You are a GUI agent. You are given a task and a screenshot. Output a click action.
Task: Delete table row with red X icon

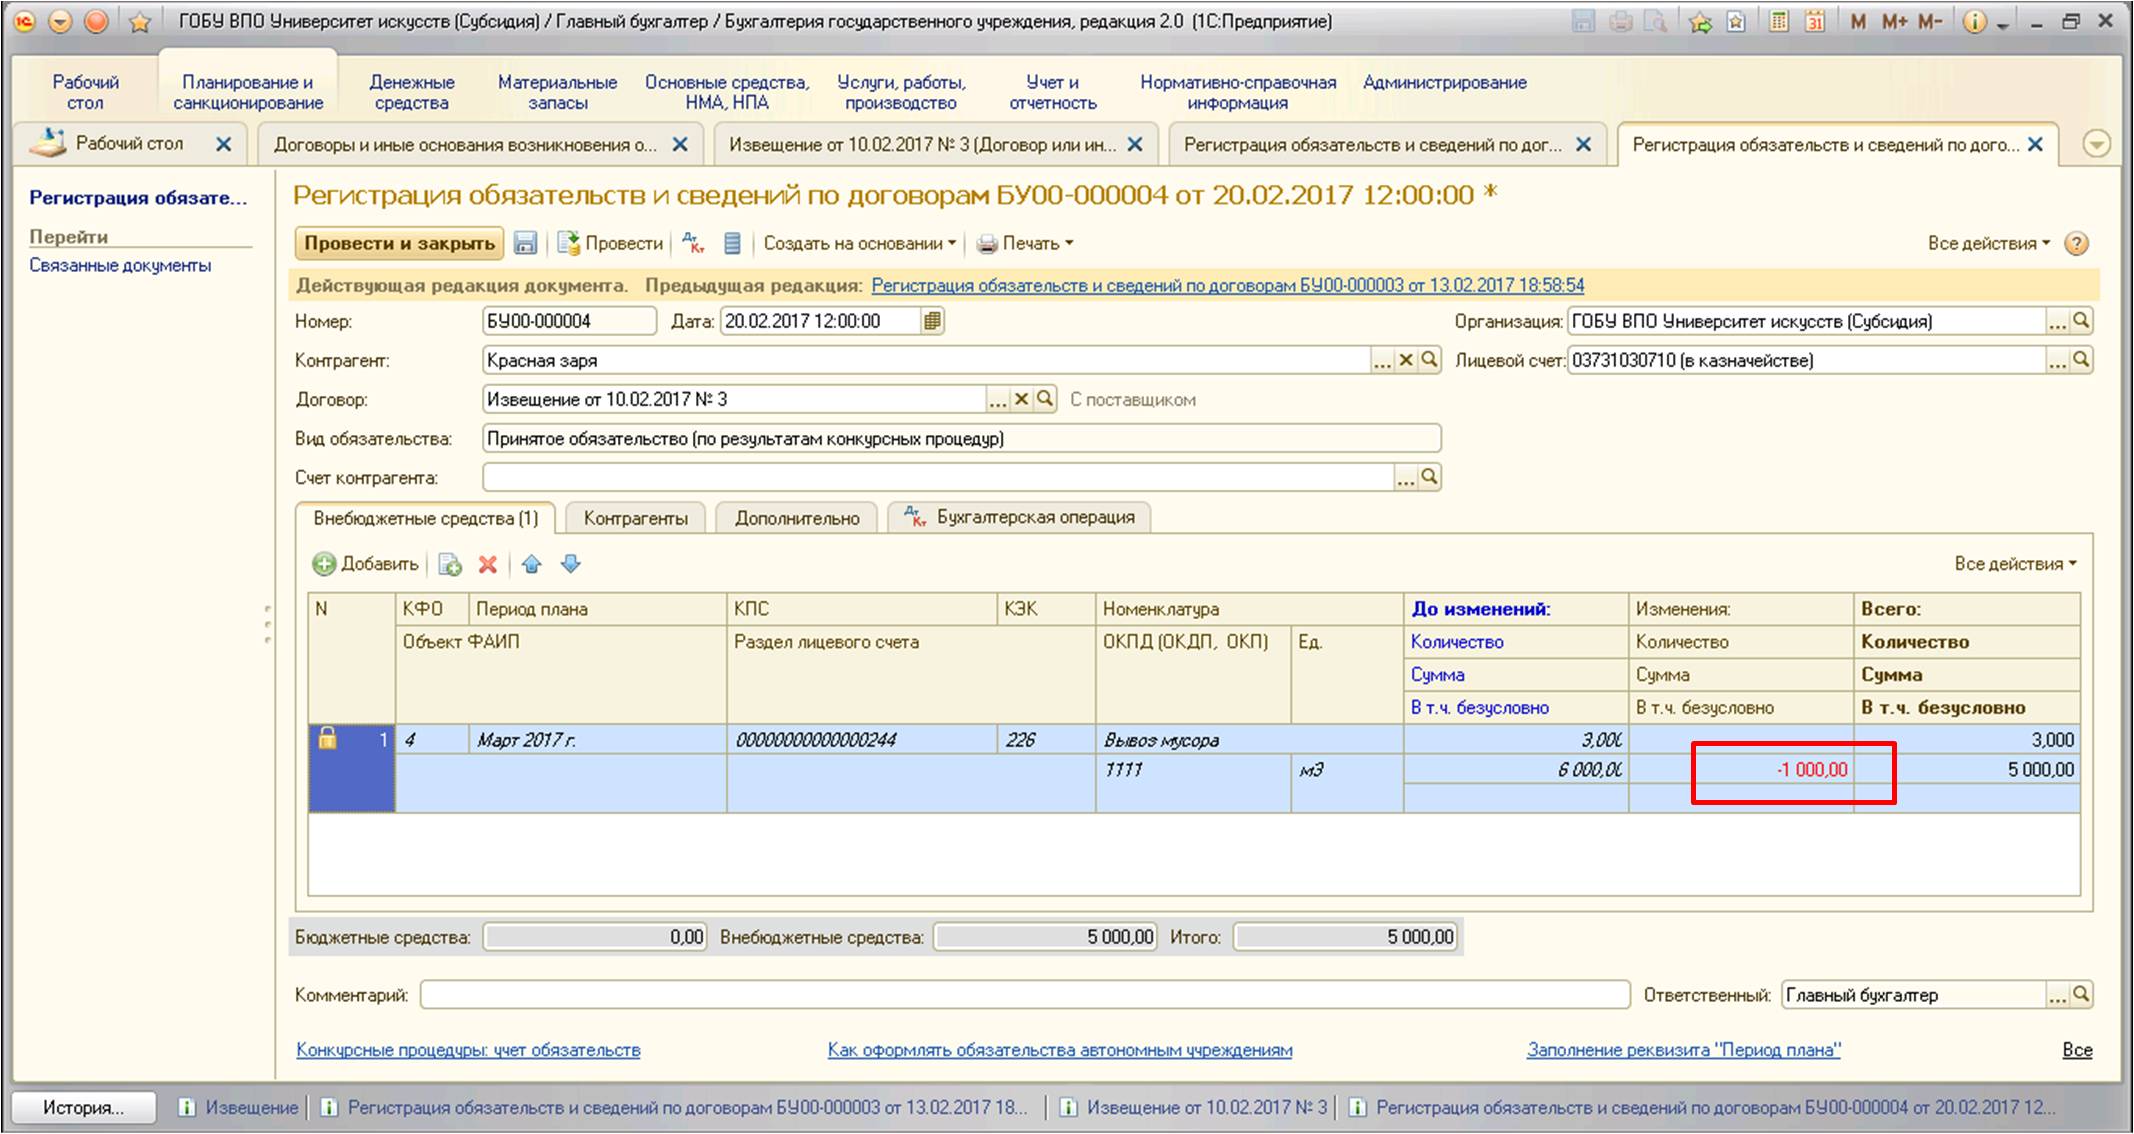488,564
